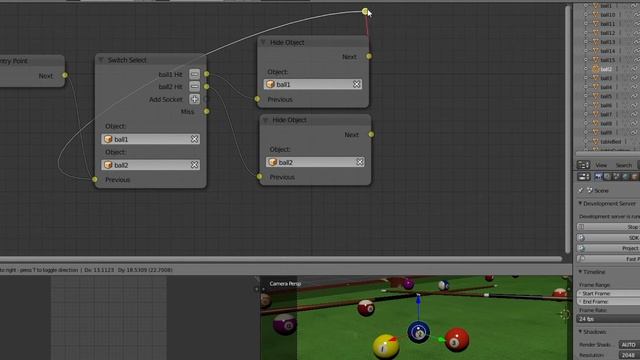The width and height of the screenshot is (640, 360).
Task: Collapse the Hide Object node containing ball2
Action: (266, 120)
